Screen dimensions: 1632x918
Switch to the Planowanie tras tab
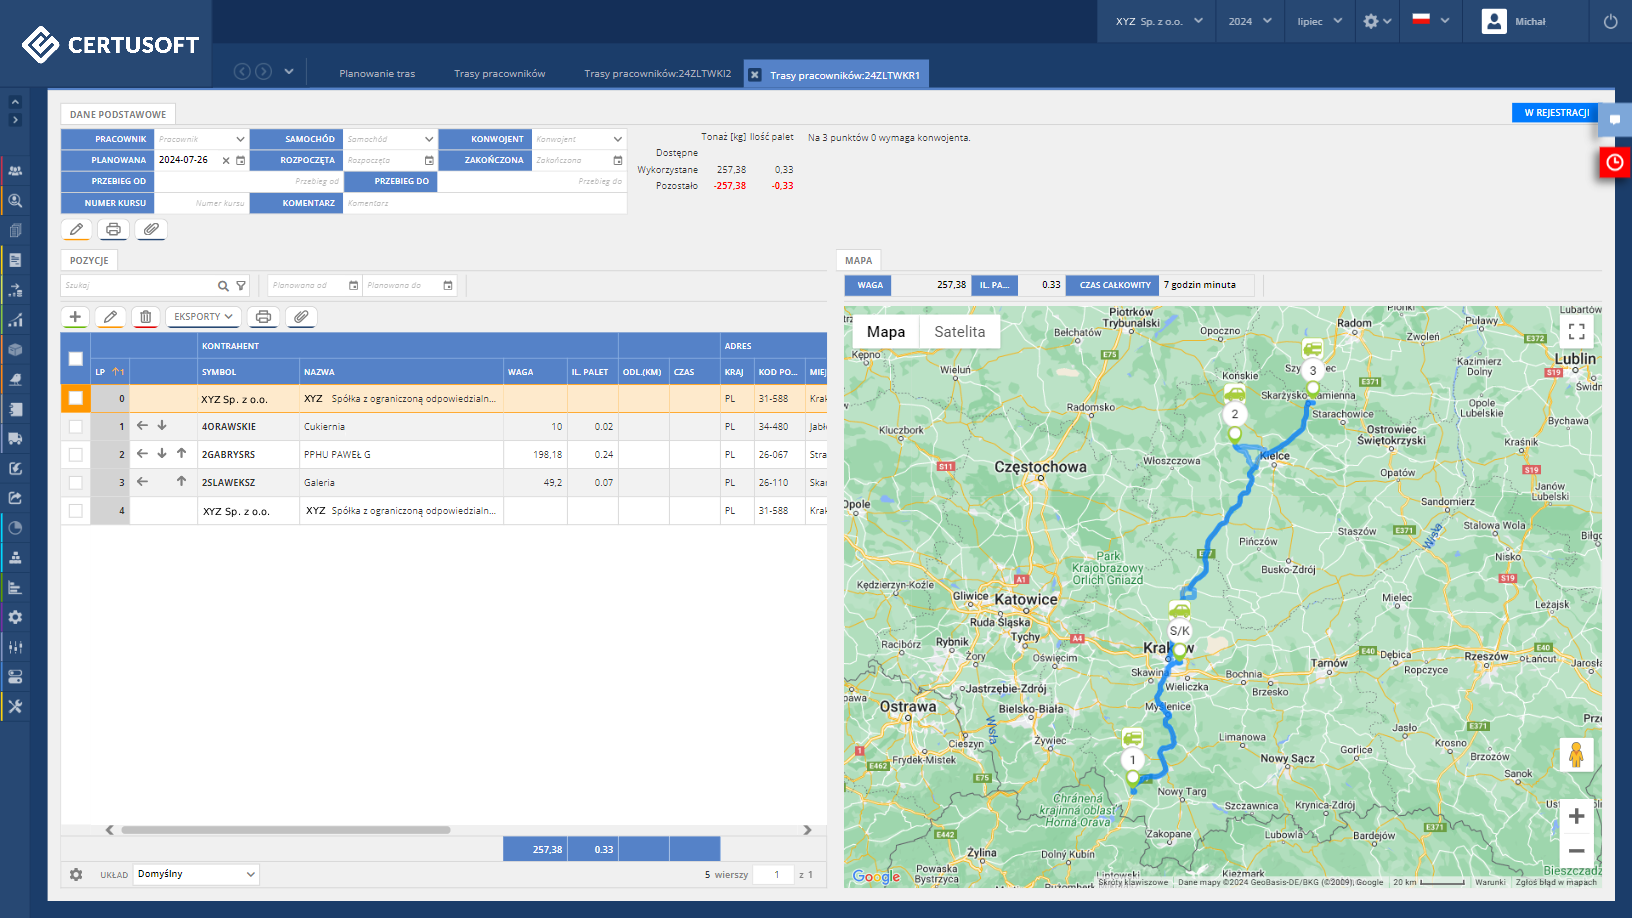pyautogui.click(x=377, y=72)
